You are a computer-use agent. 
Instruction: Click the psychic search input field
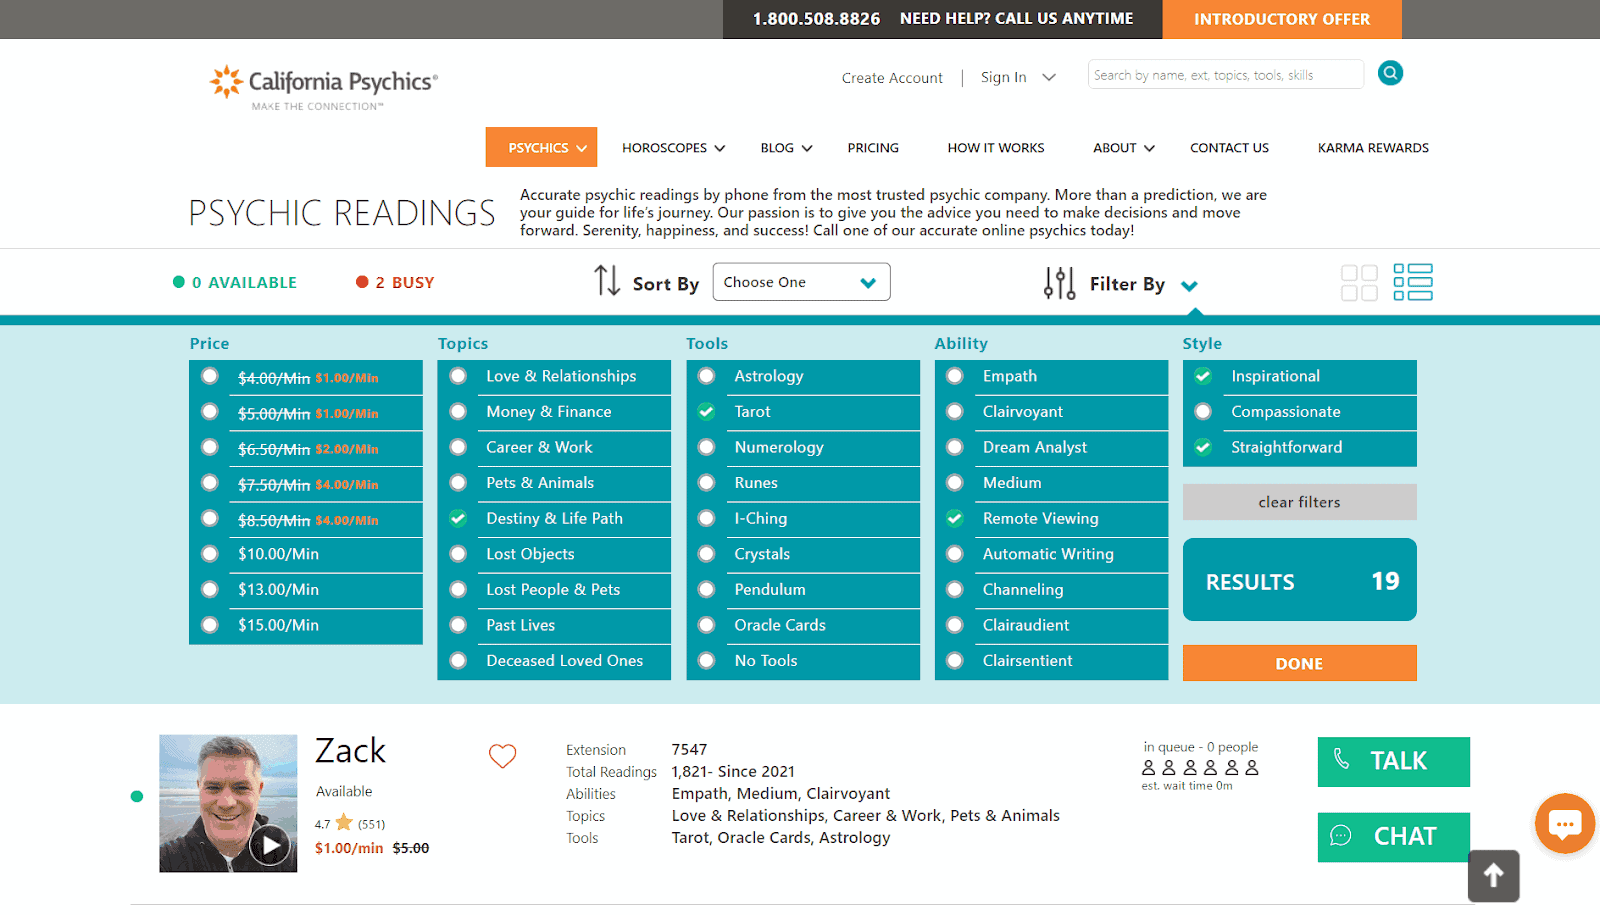1226,74
